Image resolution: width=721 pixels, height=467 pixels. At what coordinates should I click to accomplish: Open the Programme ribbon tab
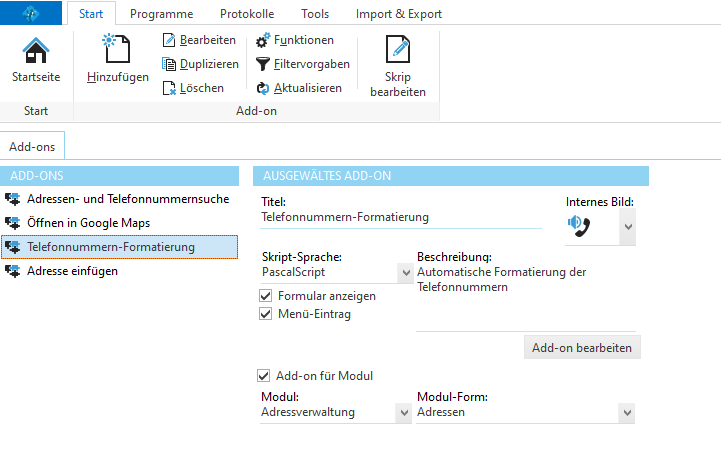161,14
